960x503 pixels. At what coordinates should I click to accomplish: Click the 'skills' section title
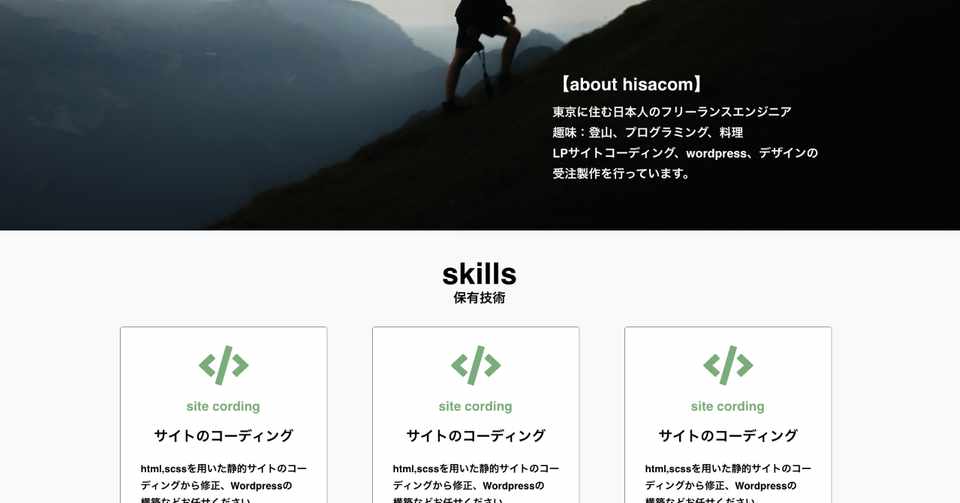tap(479, 274)
